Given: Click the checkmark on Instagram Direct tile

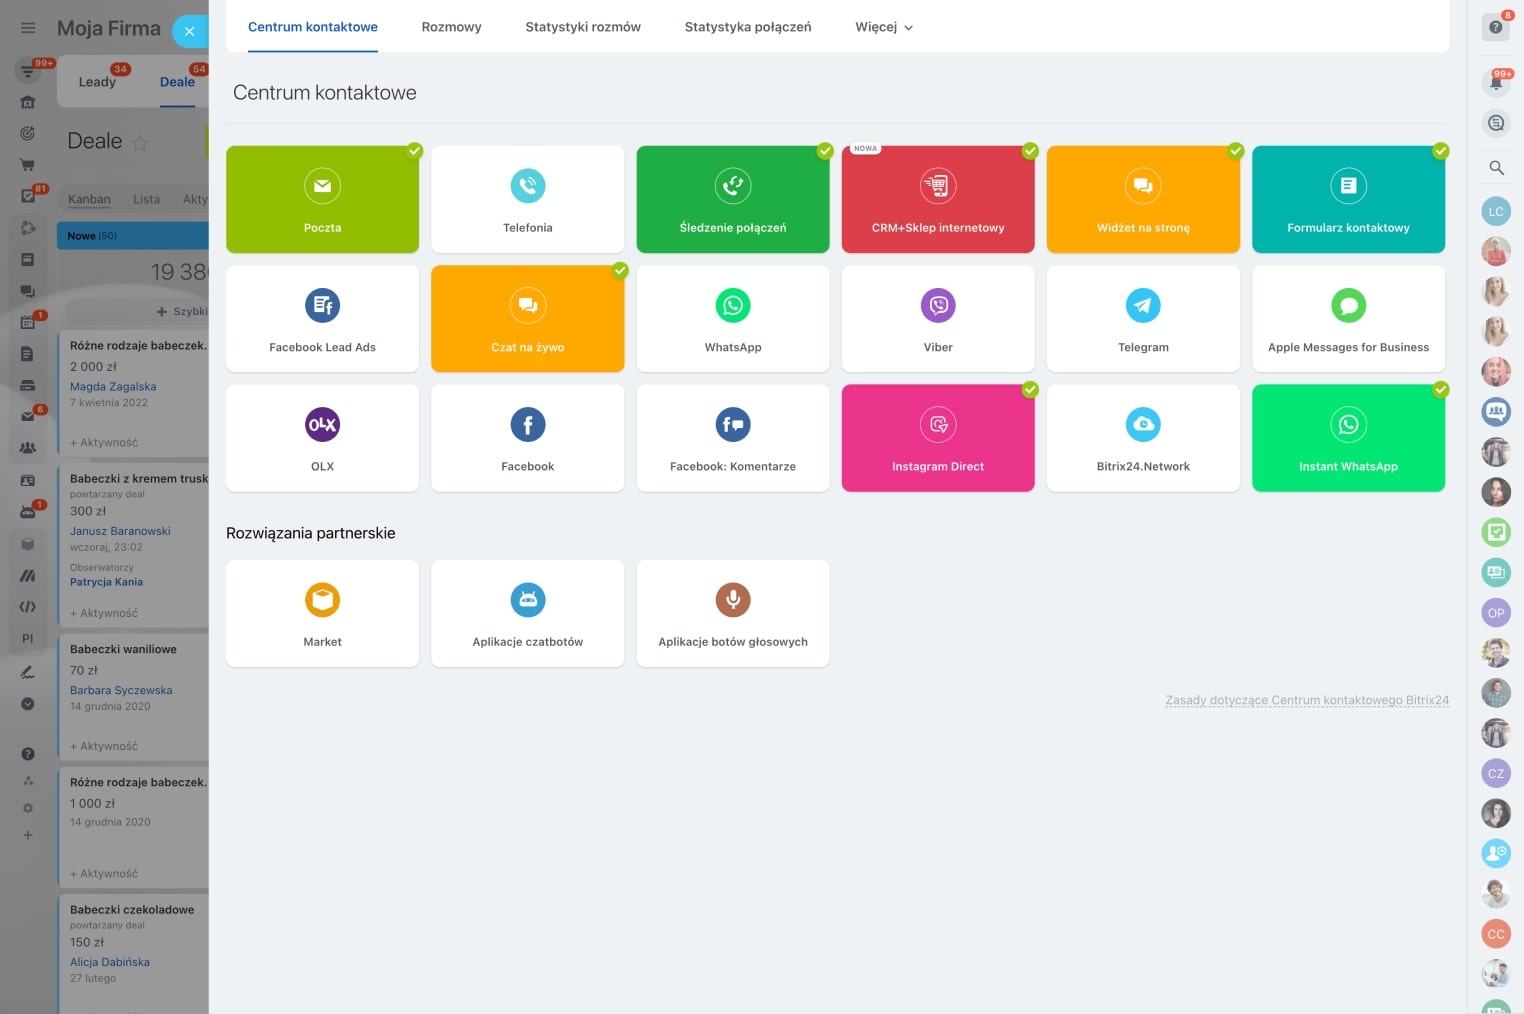Looking at the screenshot, I should pos(1029,390).
